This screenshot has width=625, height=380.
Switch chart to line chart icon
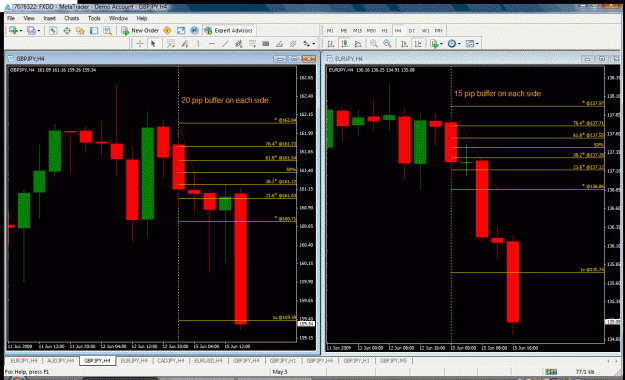(358, 44)
